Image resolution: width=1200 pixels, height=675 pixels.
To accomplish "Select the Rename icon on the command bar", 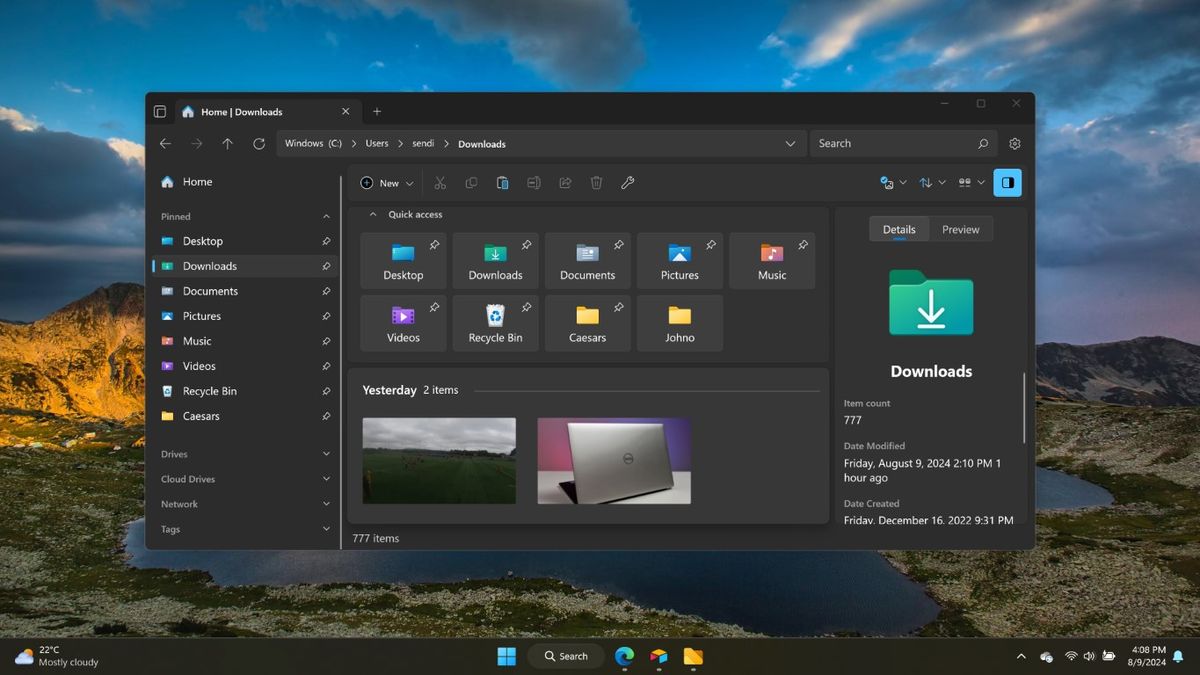I will click(533, 182).
